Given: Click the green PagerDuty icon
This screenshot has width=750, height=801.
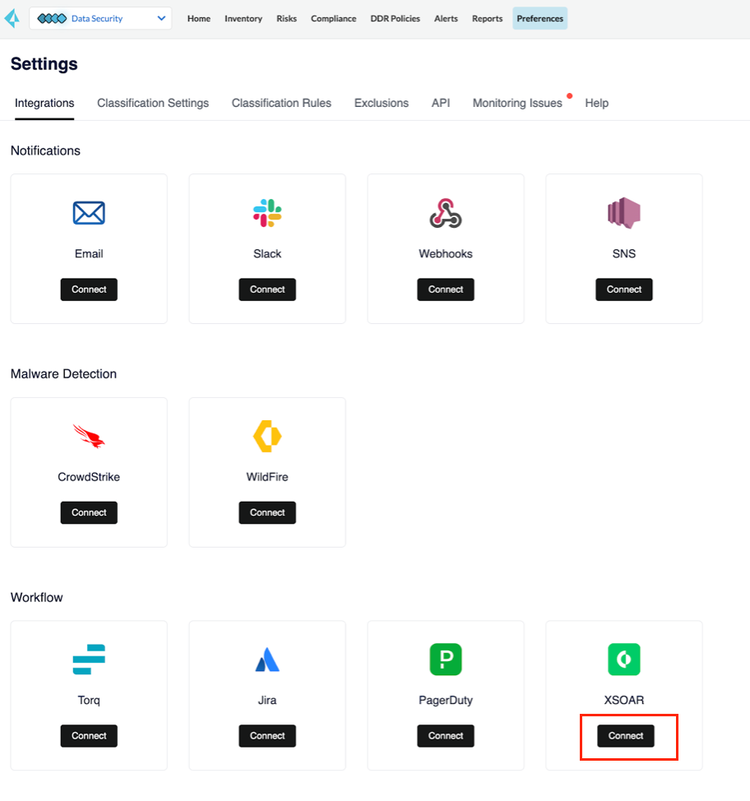Looking at the screenshot, I should pyautogui.click(x=446, y=659).
